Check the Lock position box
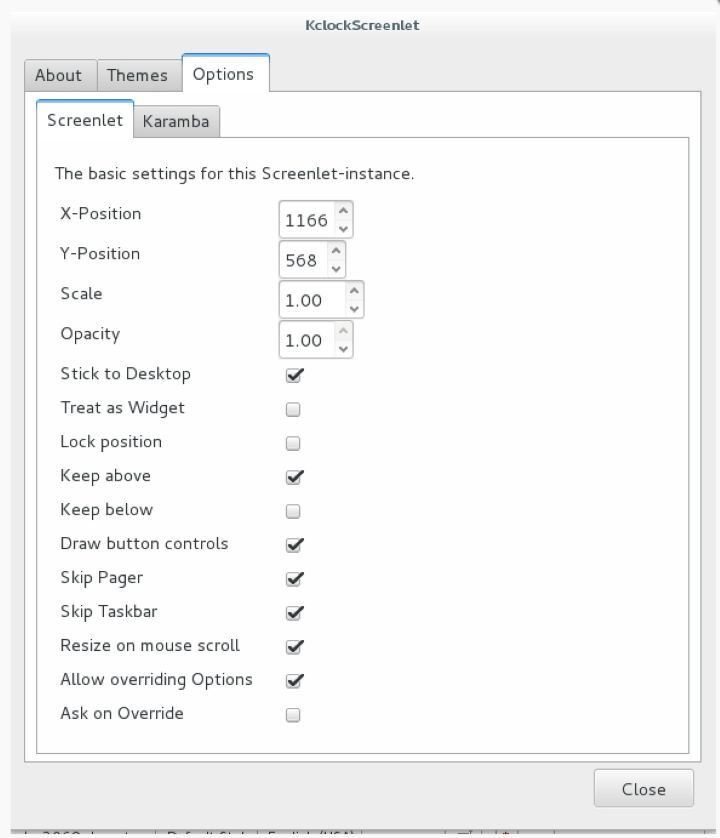The image size is (720, 838). (293, 443)
